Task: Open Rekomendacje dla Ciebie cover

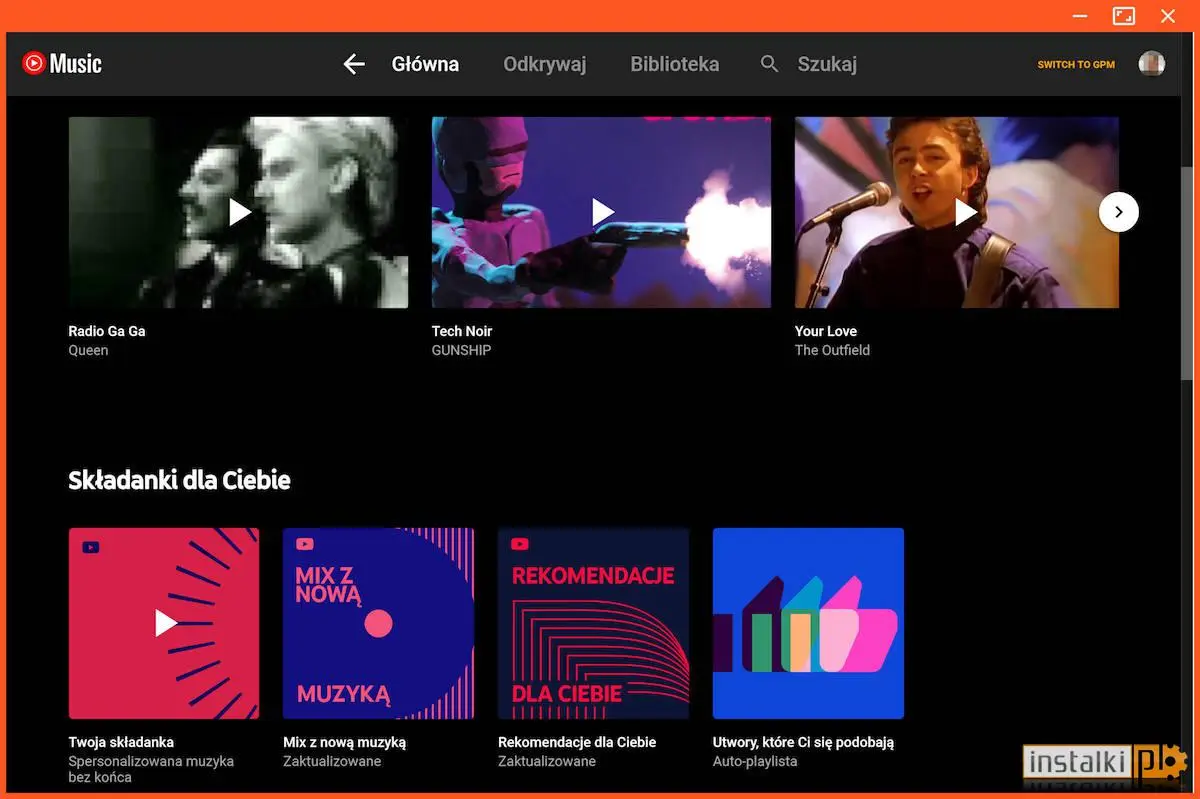Action: (594, 623)
